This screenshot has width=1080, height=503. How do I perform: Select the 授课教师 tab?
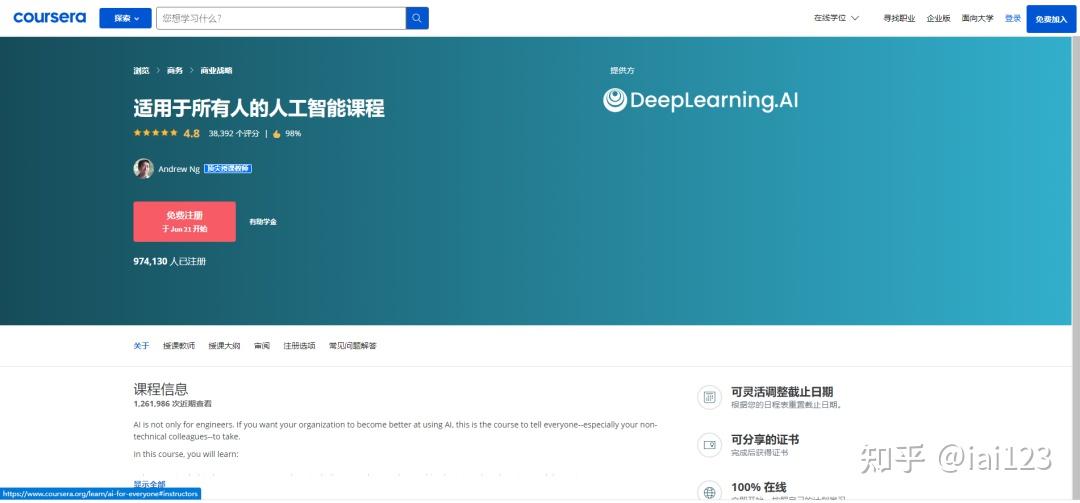179,346
